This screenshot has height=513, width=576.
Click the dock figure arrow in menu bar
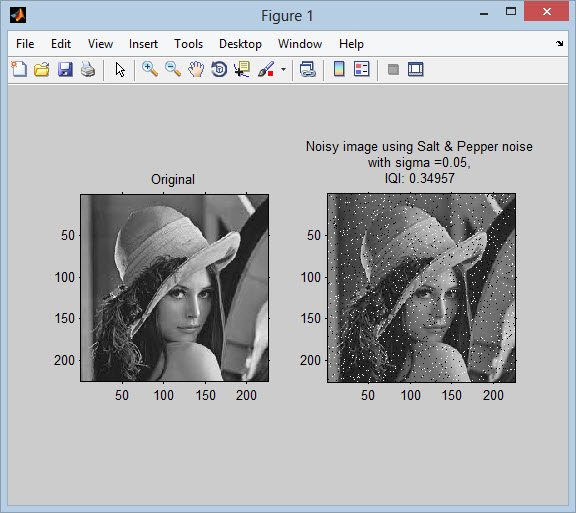pyautogui.click(x=559, y=43)
